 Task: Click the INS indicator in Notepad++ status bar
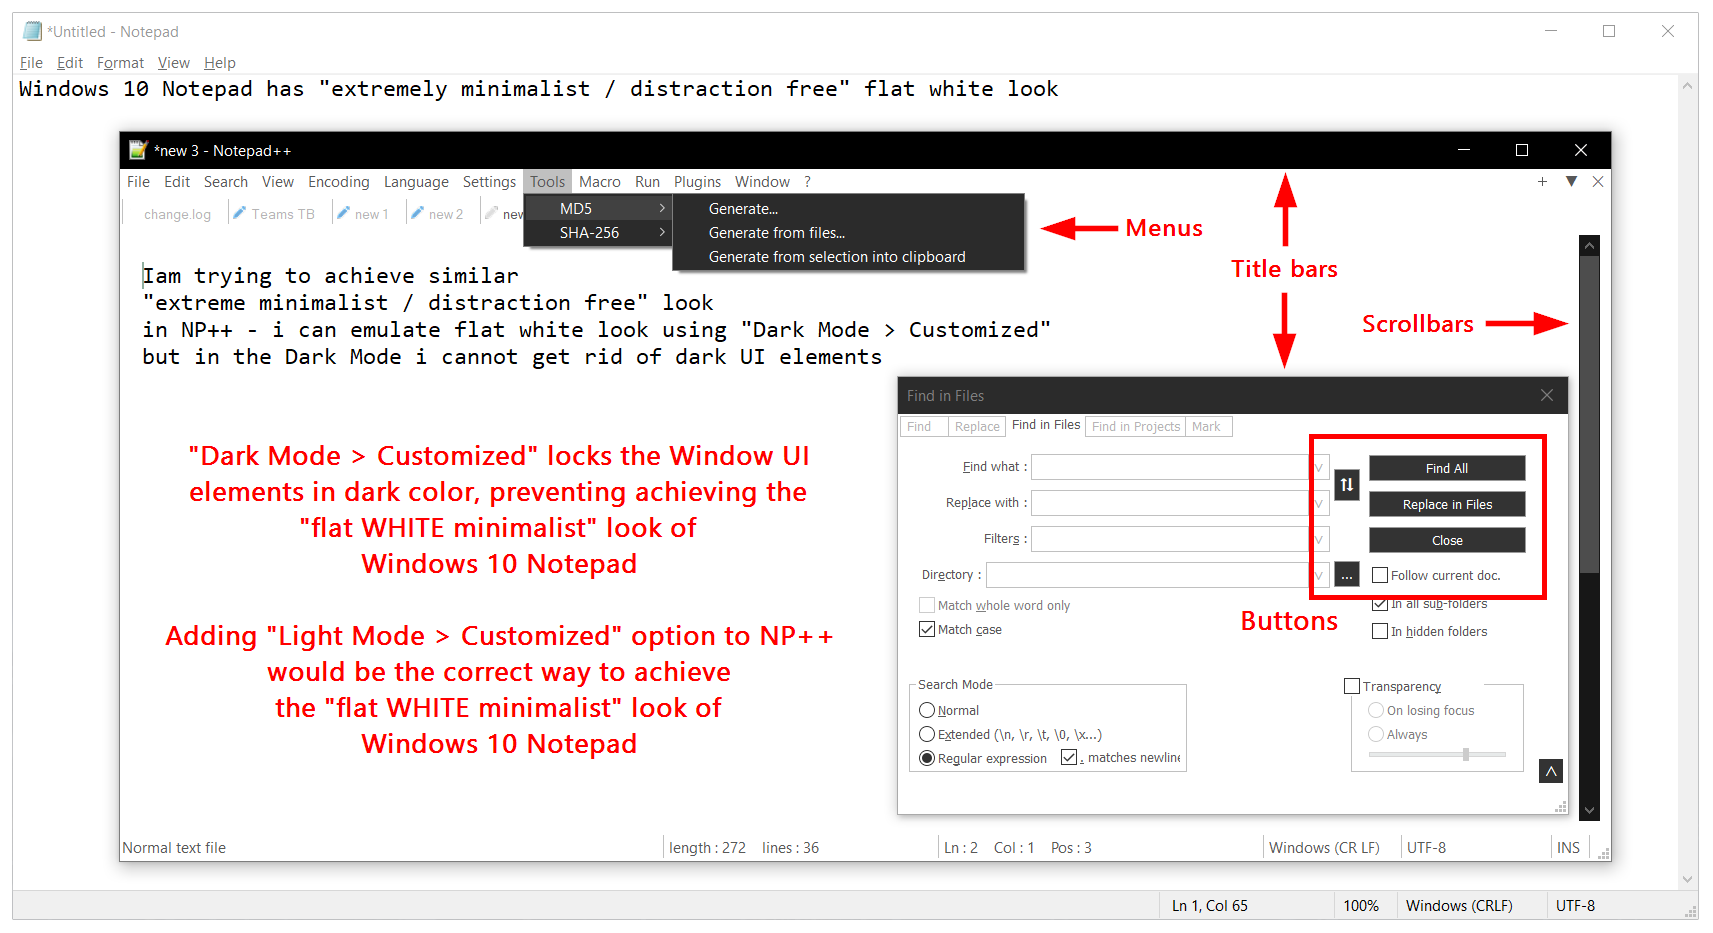(x=1568, y=847)
